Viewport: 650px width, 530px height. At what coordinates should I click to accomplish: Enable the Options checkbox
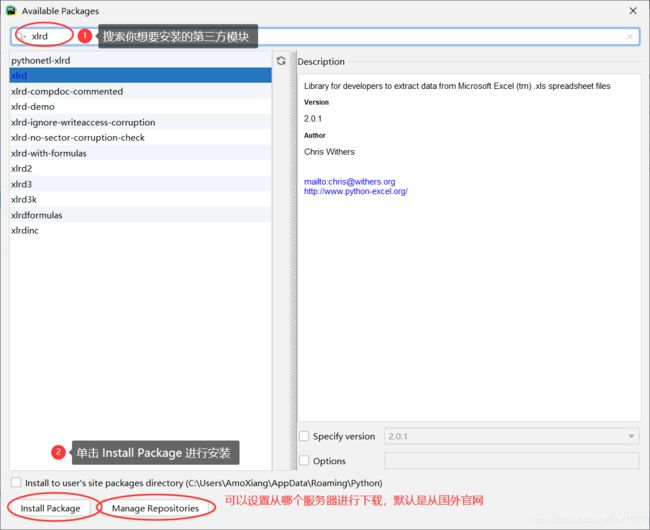pyautogui.click(x=304, y=460)
